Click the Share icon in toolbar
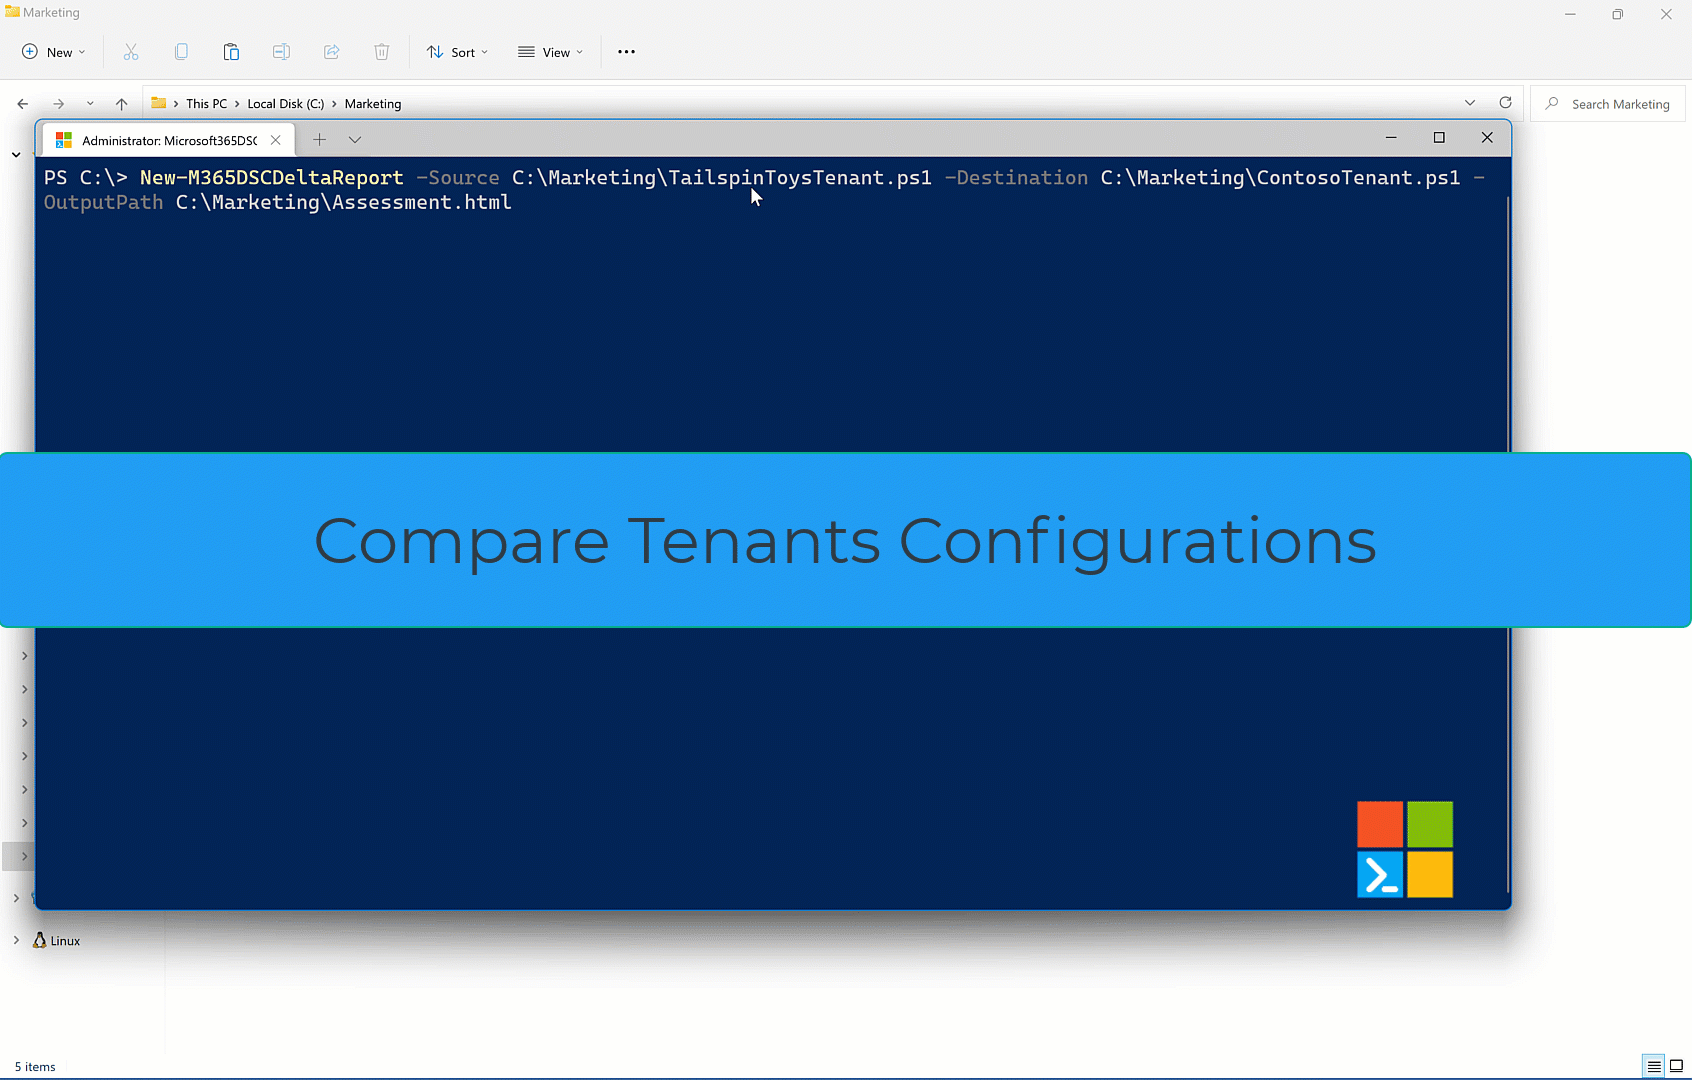The image size is (1692, 1080). point(332,52)
